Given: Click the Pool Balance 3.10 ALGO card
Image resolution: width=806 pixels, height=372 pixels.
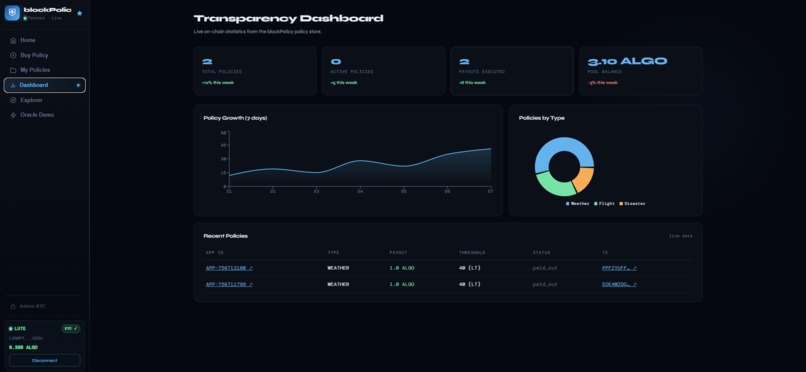Looking at the screenshot, I should (640, 71).
